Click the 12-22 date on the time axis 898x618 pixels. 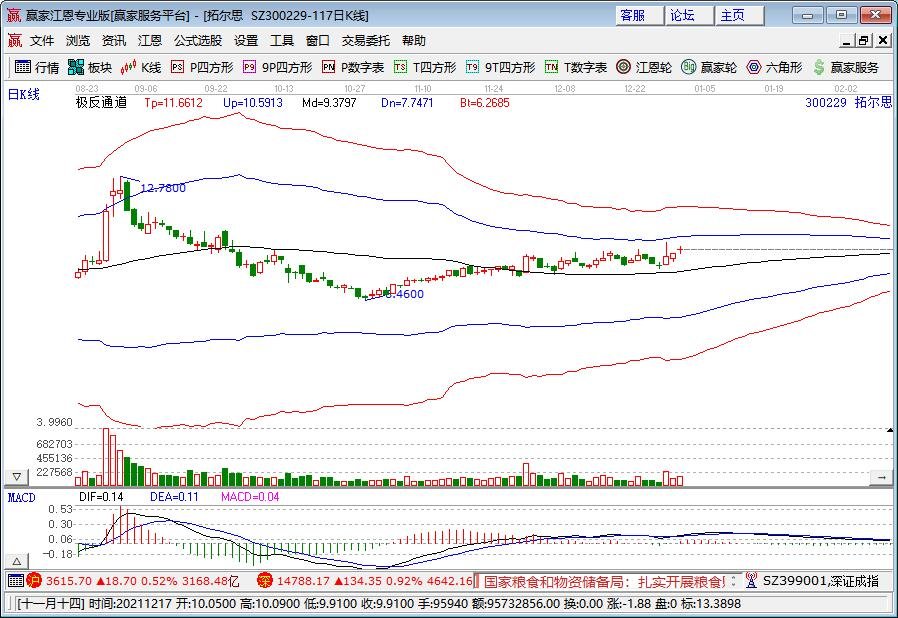635,89
